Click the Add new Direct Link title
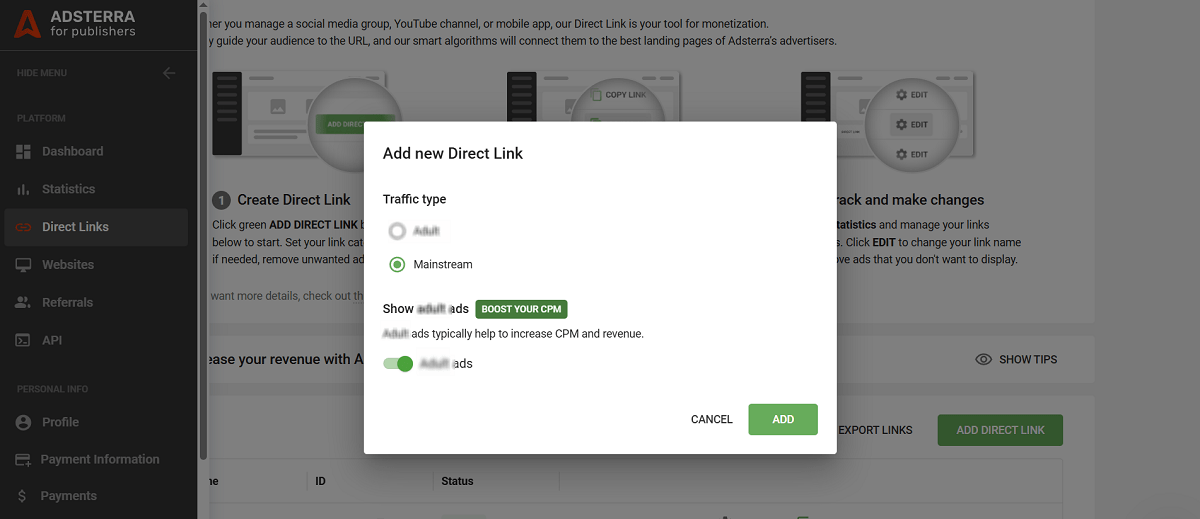 click(x=453, y=153)
